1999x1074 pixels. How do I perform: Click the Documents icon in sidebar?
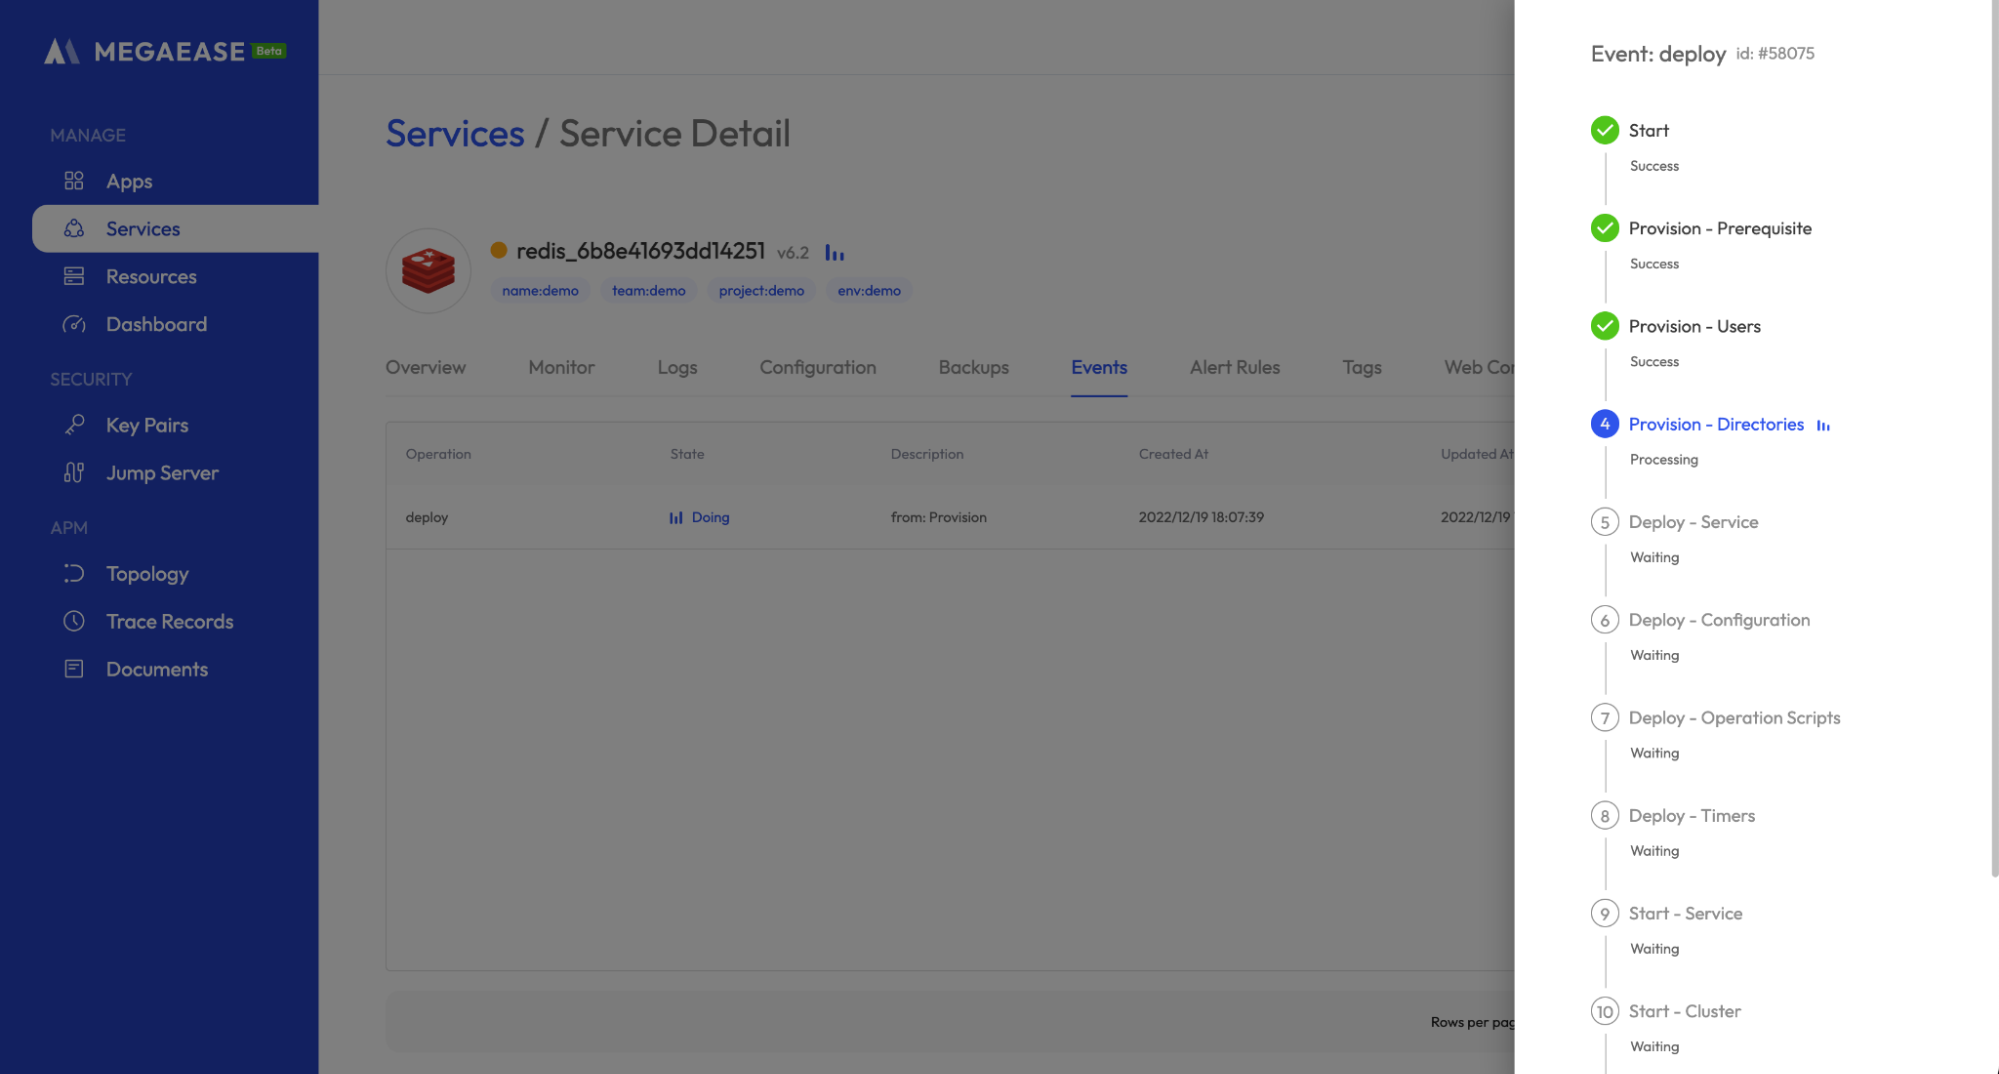click(74, 669)
